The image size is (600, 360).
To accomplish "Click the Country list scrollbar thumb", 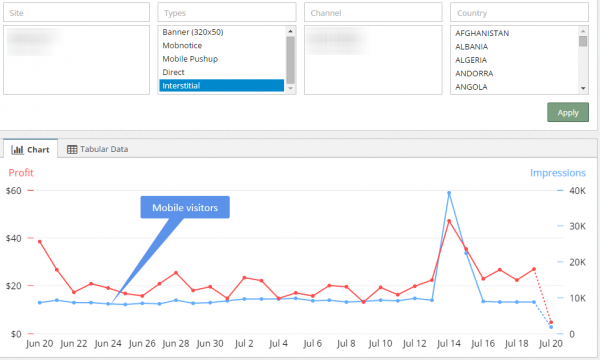I will tap(583, 41).
